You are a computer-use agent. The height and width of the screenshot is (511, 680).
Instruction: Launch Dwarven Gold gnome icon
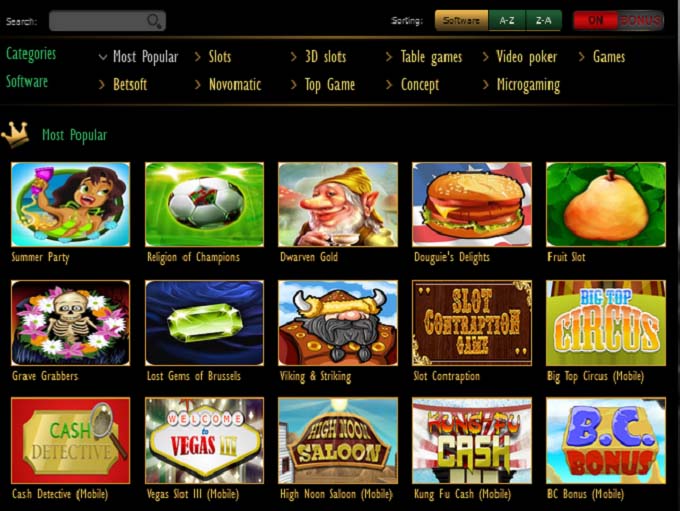pos(338,204)
